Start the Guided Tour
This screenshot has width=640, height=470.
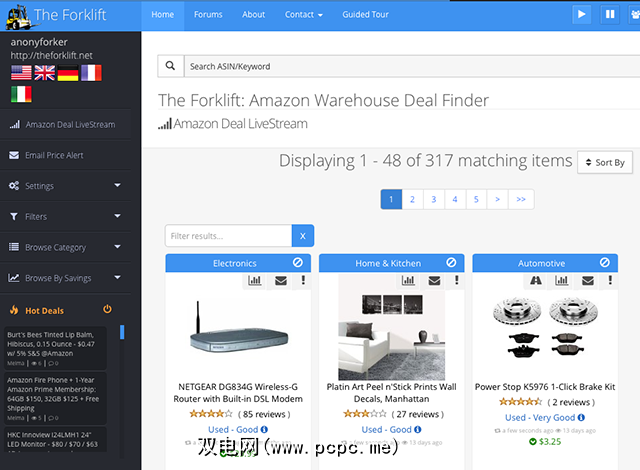coord(365,15)
